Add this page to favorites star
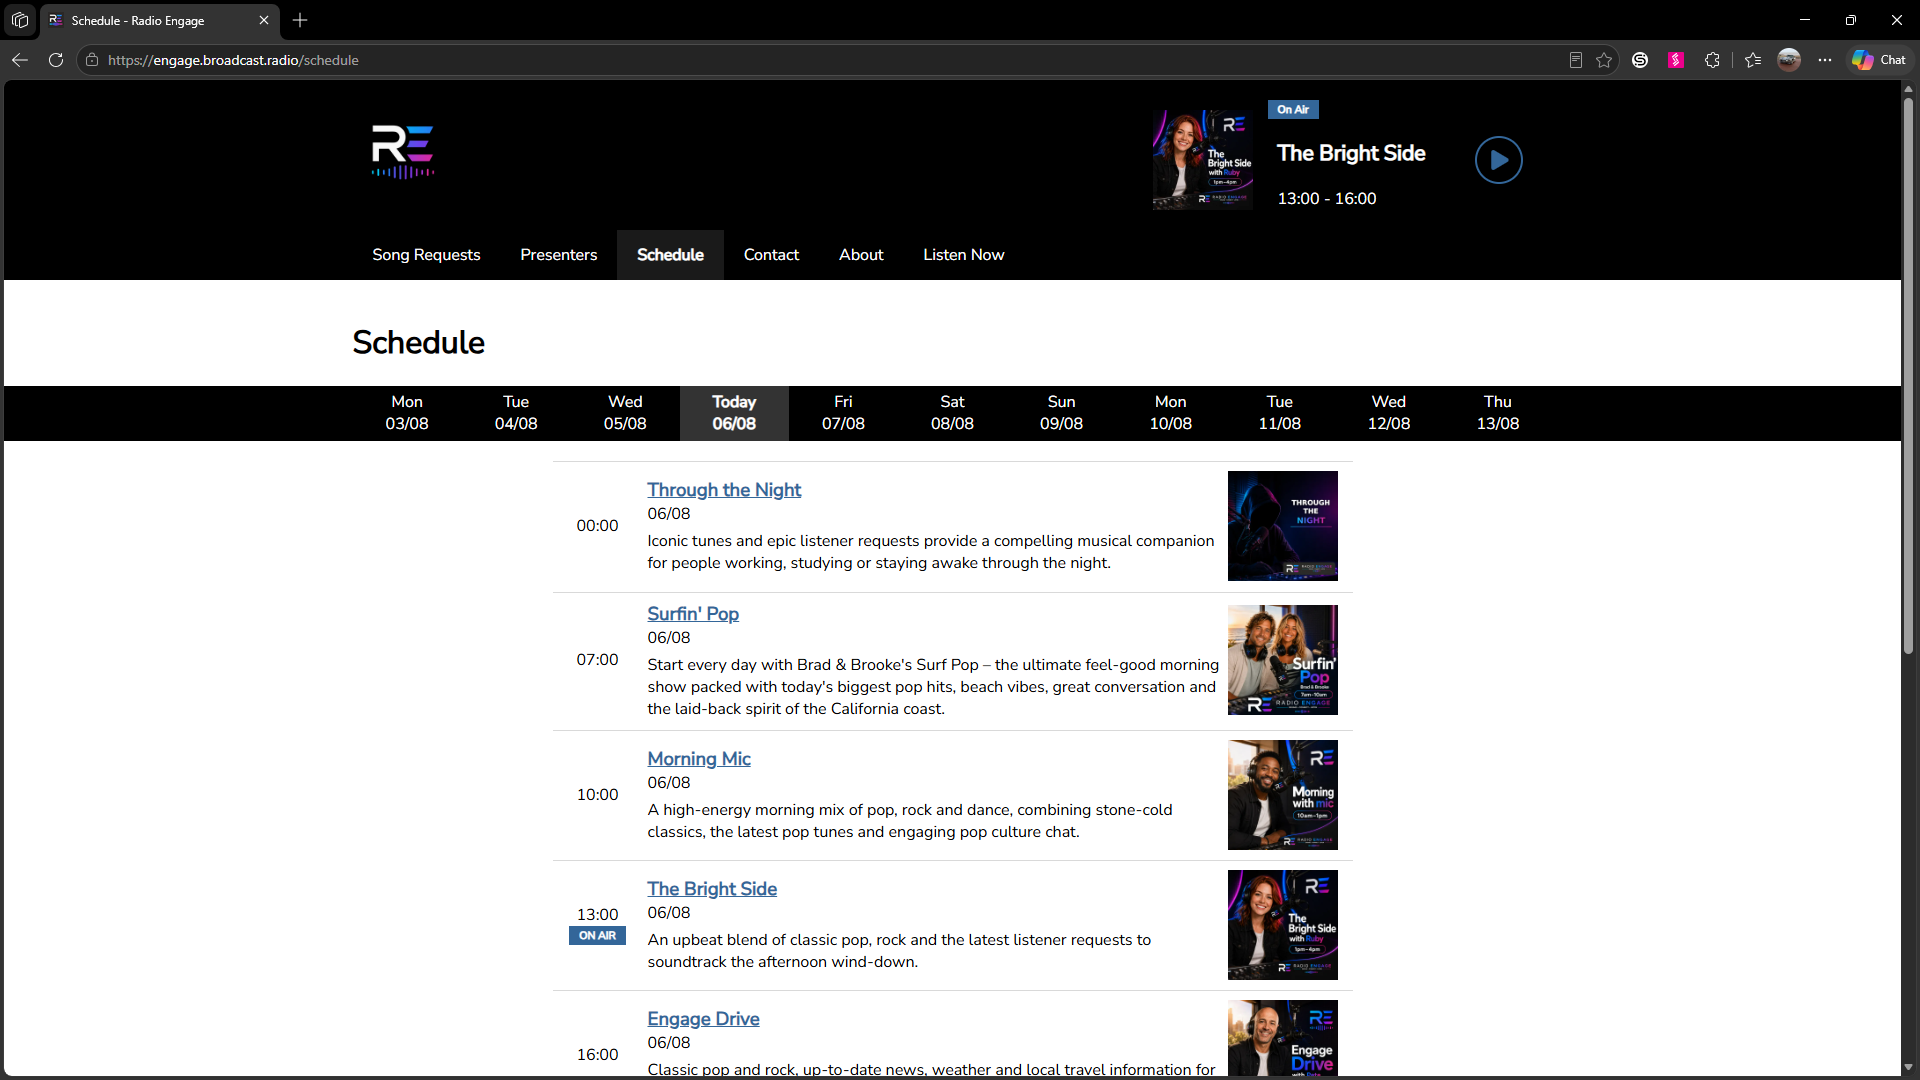This screenshot has height=1080, width=1920. pos(1604,60)
